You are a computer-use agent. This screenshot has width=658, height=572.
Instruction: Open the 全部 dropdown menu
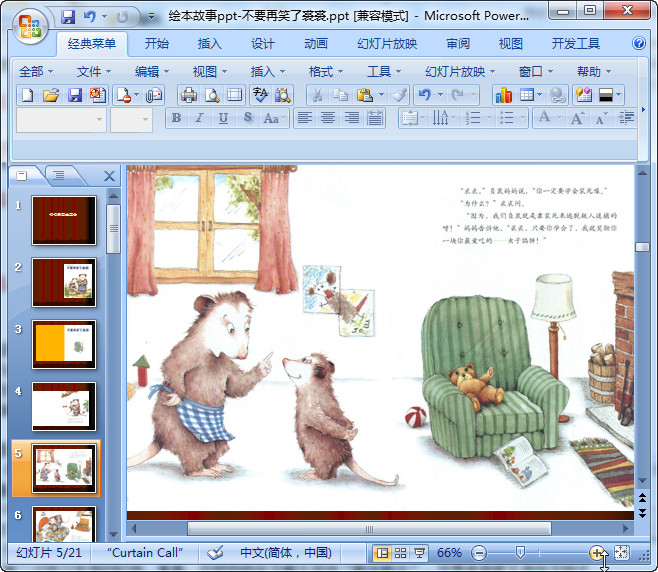click(36, 72)
